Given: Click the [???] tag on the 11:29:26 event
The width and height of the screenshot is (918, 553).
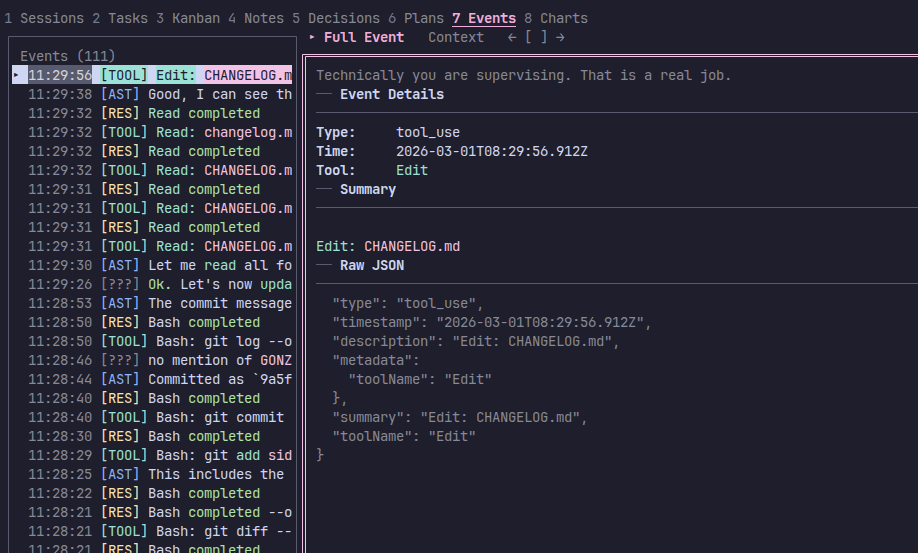Looking at the screenshot, I should point(120,284).
